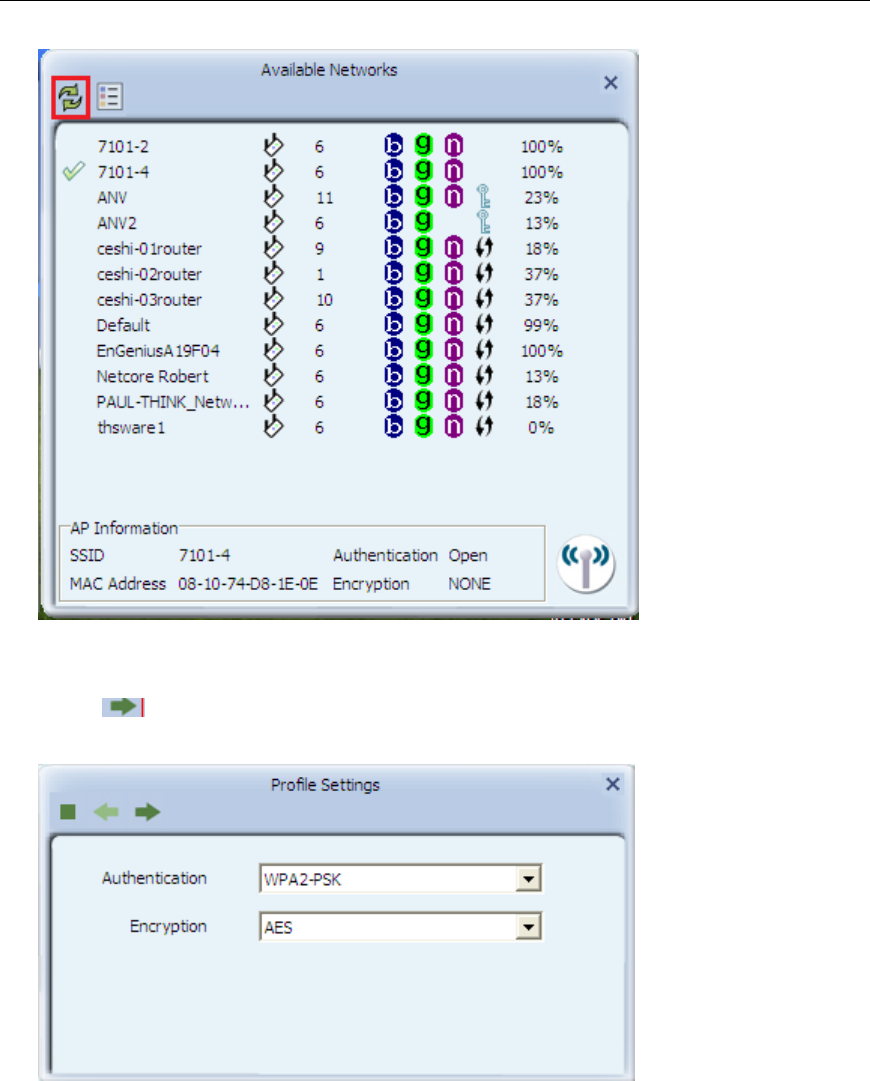Click the signal icon on ceshi-02router row
870x1081 pixels.
[273, 274]
